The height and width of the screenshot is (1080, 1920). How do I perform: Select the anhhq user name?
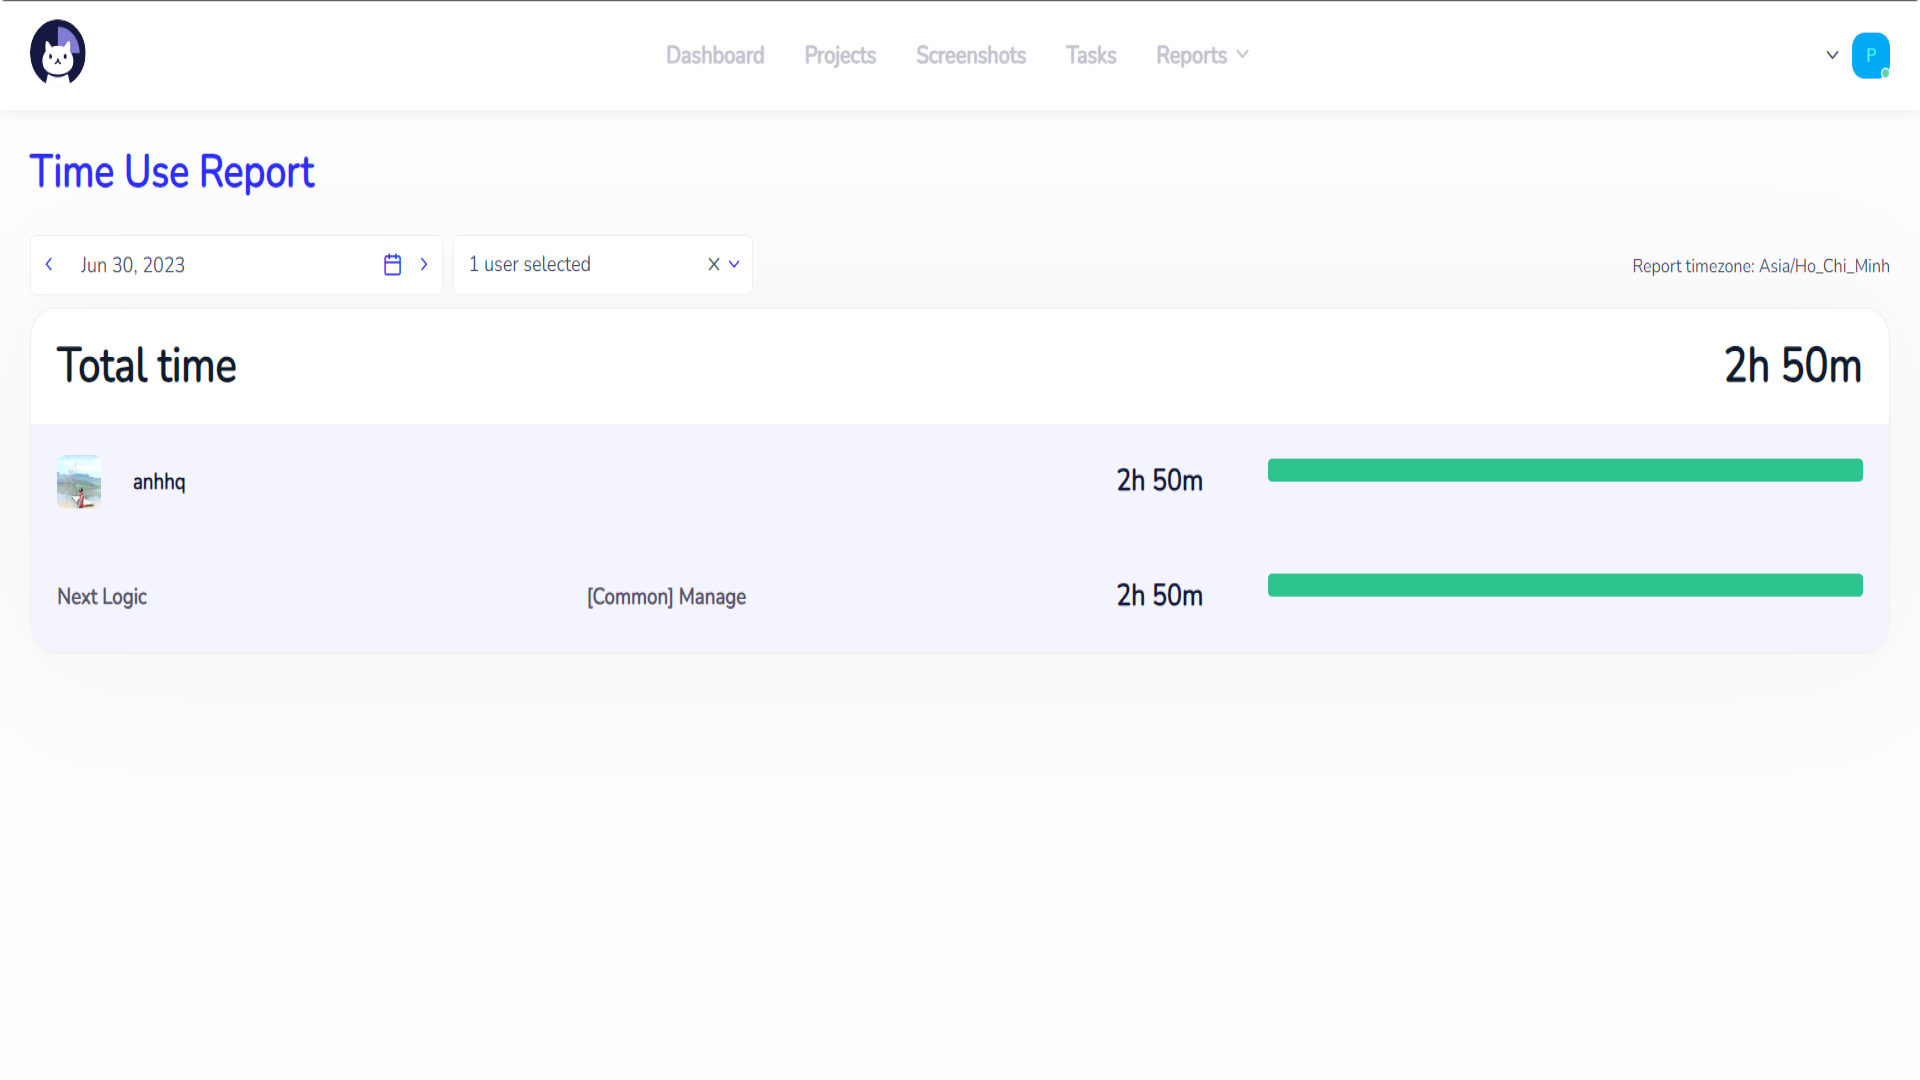(159, 482)
